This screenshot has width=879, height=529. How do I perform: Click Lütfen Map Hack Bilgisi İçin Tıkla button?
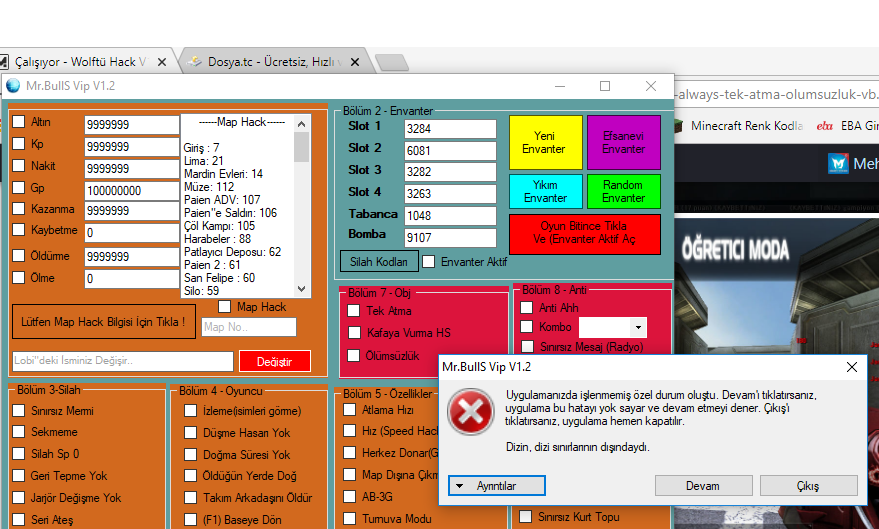104,322
